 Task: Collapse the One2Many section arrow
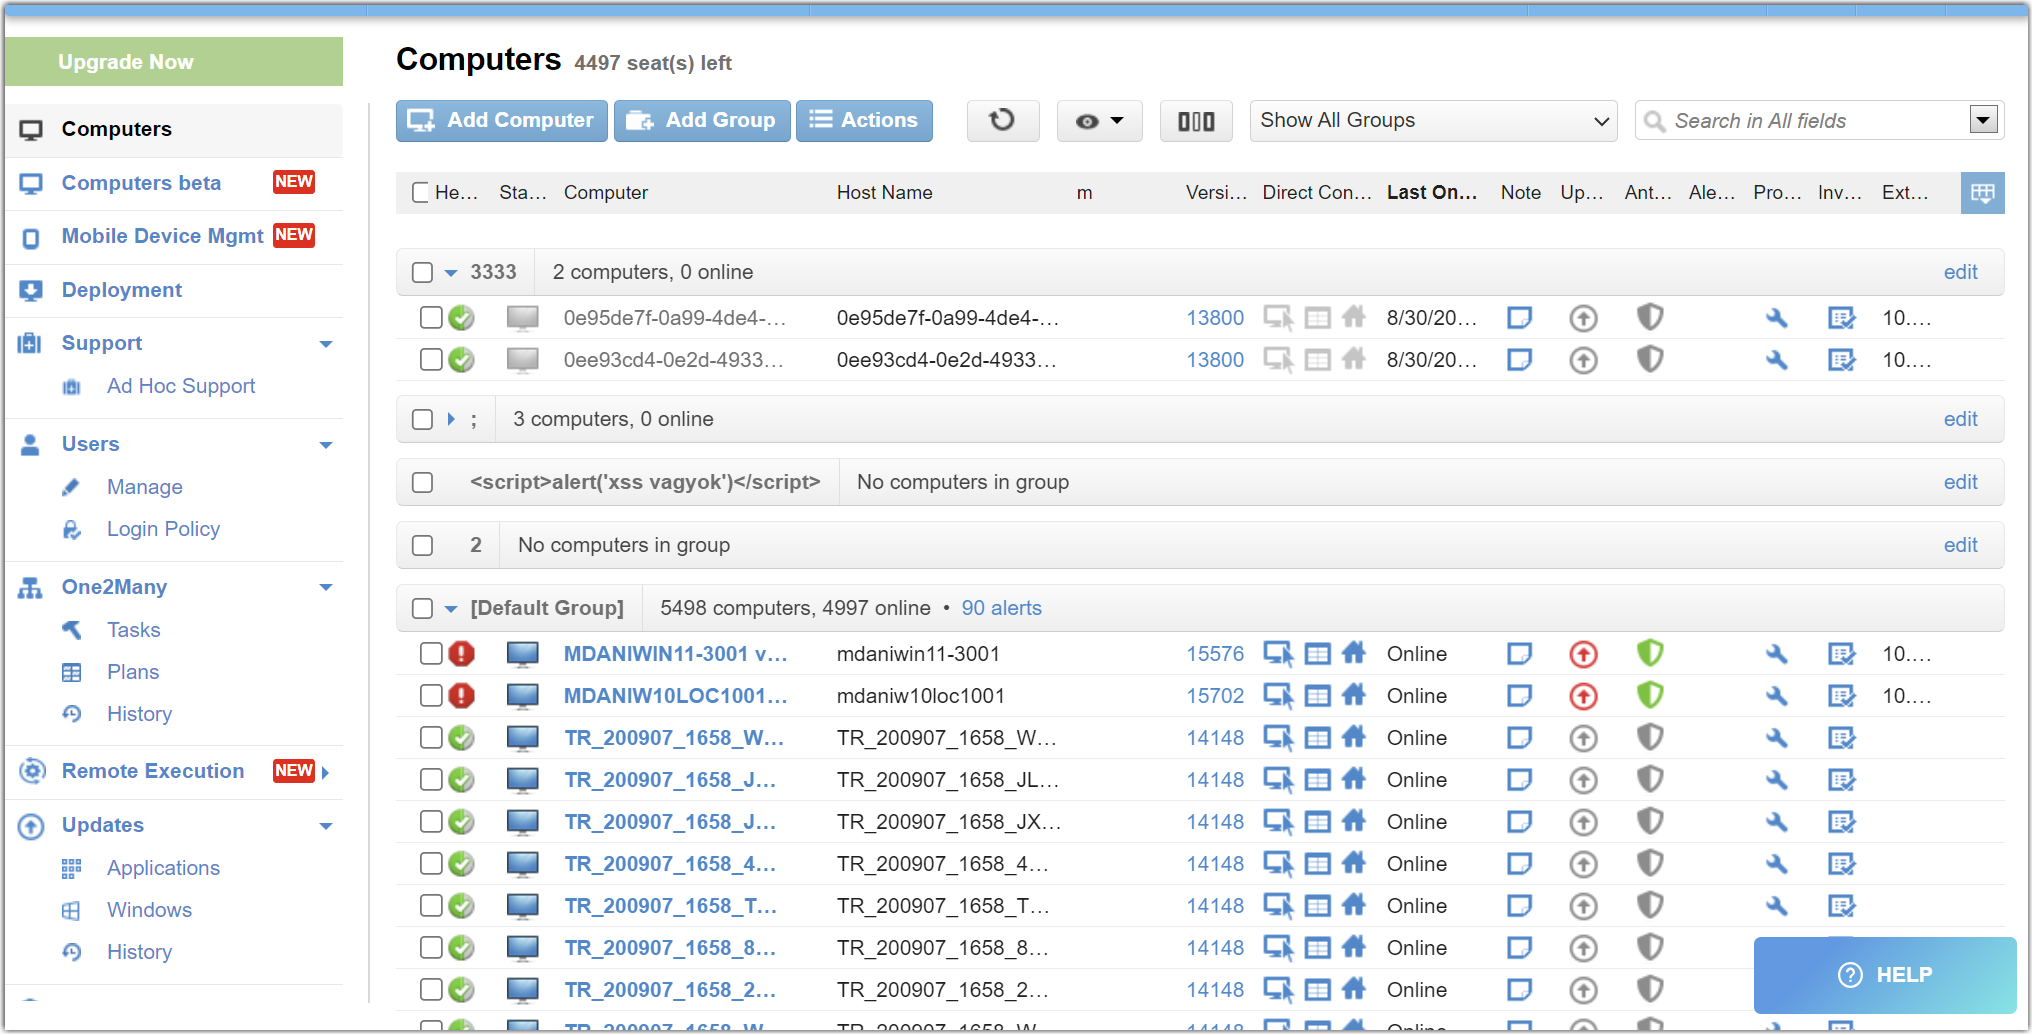click(326, 587)
